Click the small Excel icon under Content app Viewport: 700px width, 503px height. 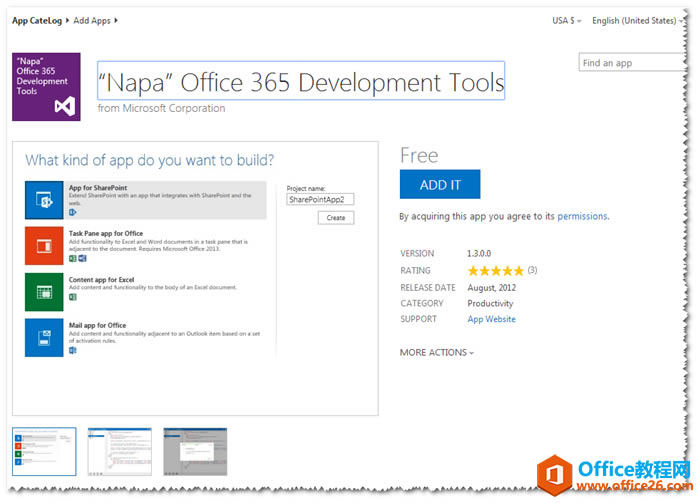73,297
